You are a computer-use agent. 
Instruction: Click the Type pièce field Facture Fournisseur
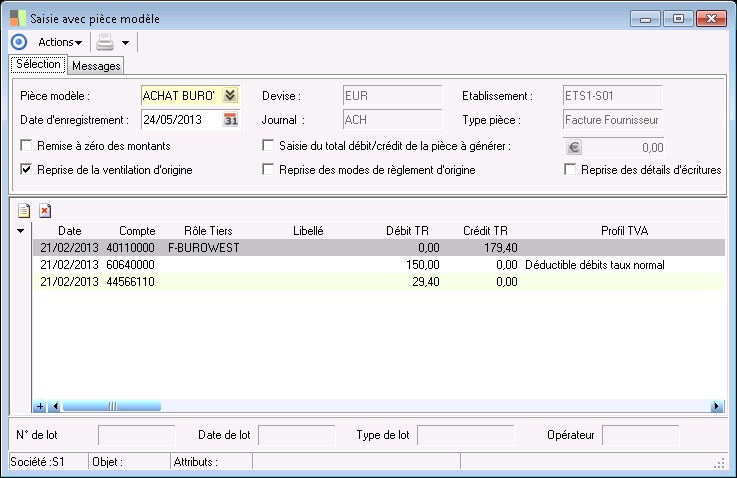point(612,120)
